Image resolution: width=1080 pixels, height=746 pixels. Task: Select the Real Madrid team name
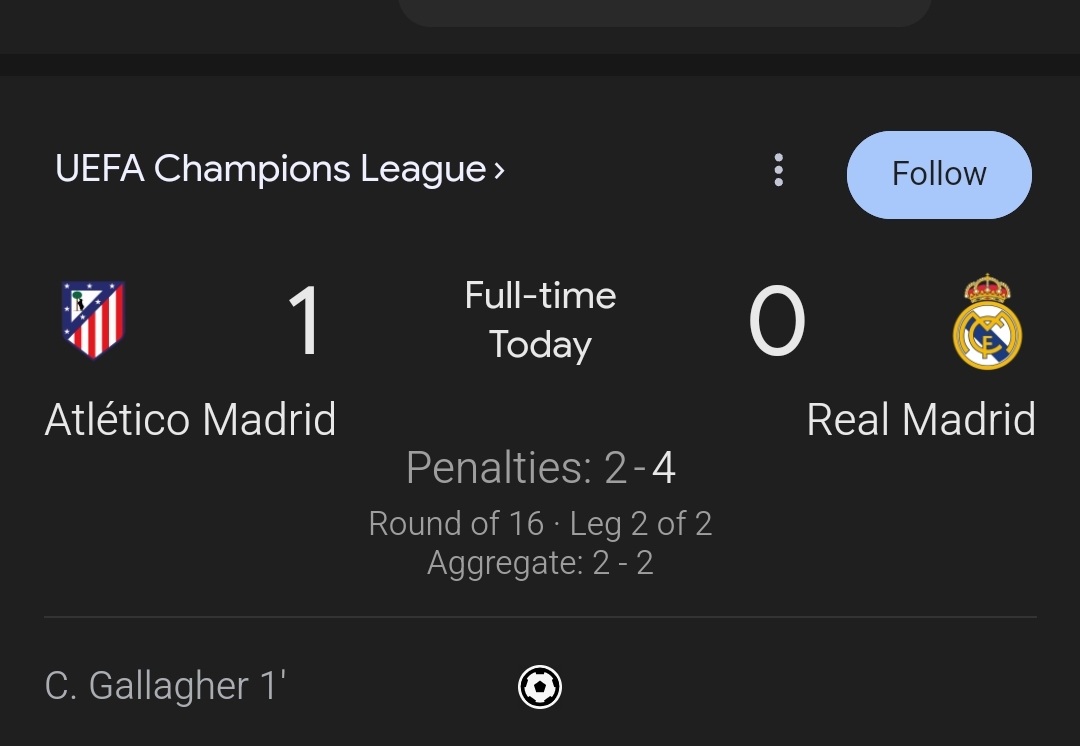point(920,419)
